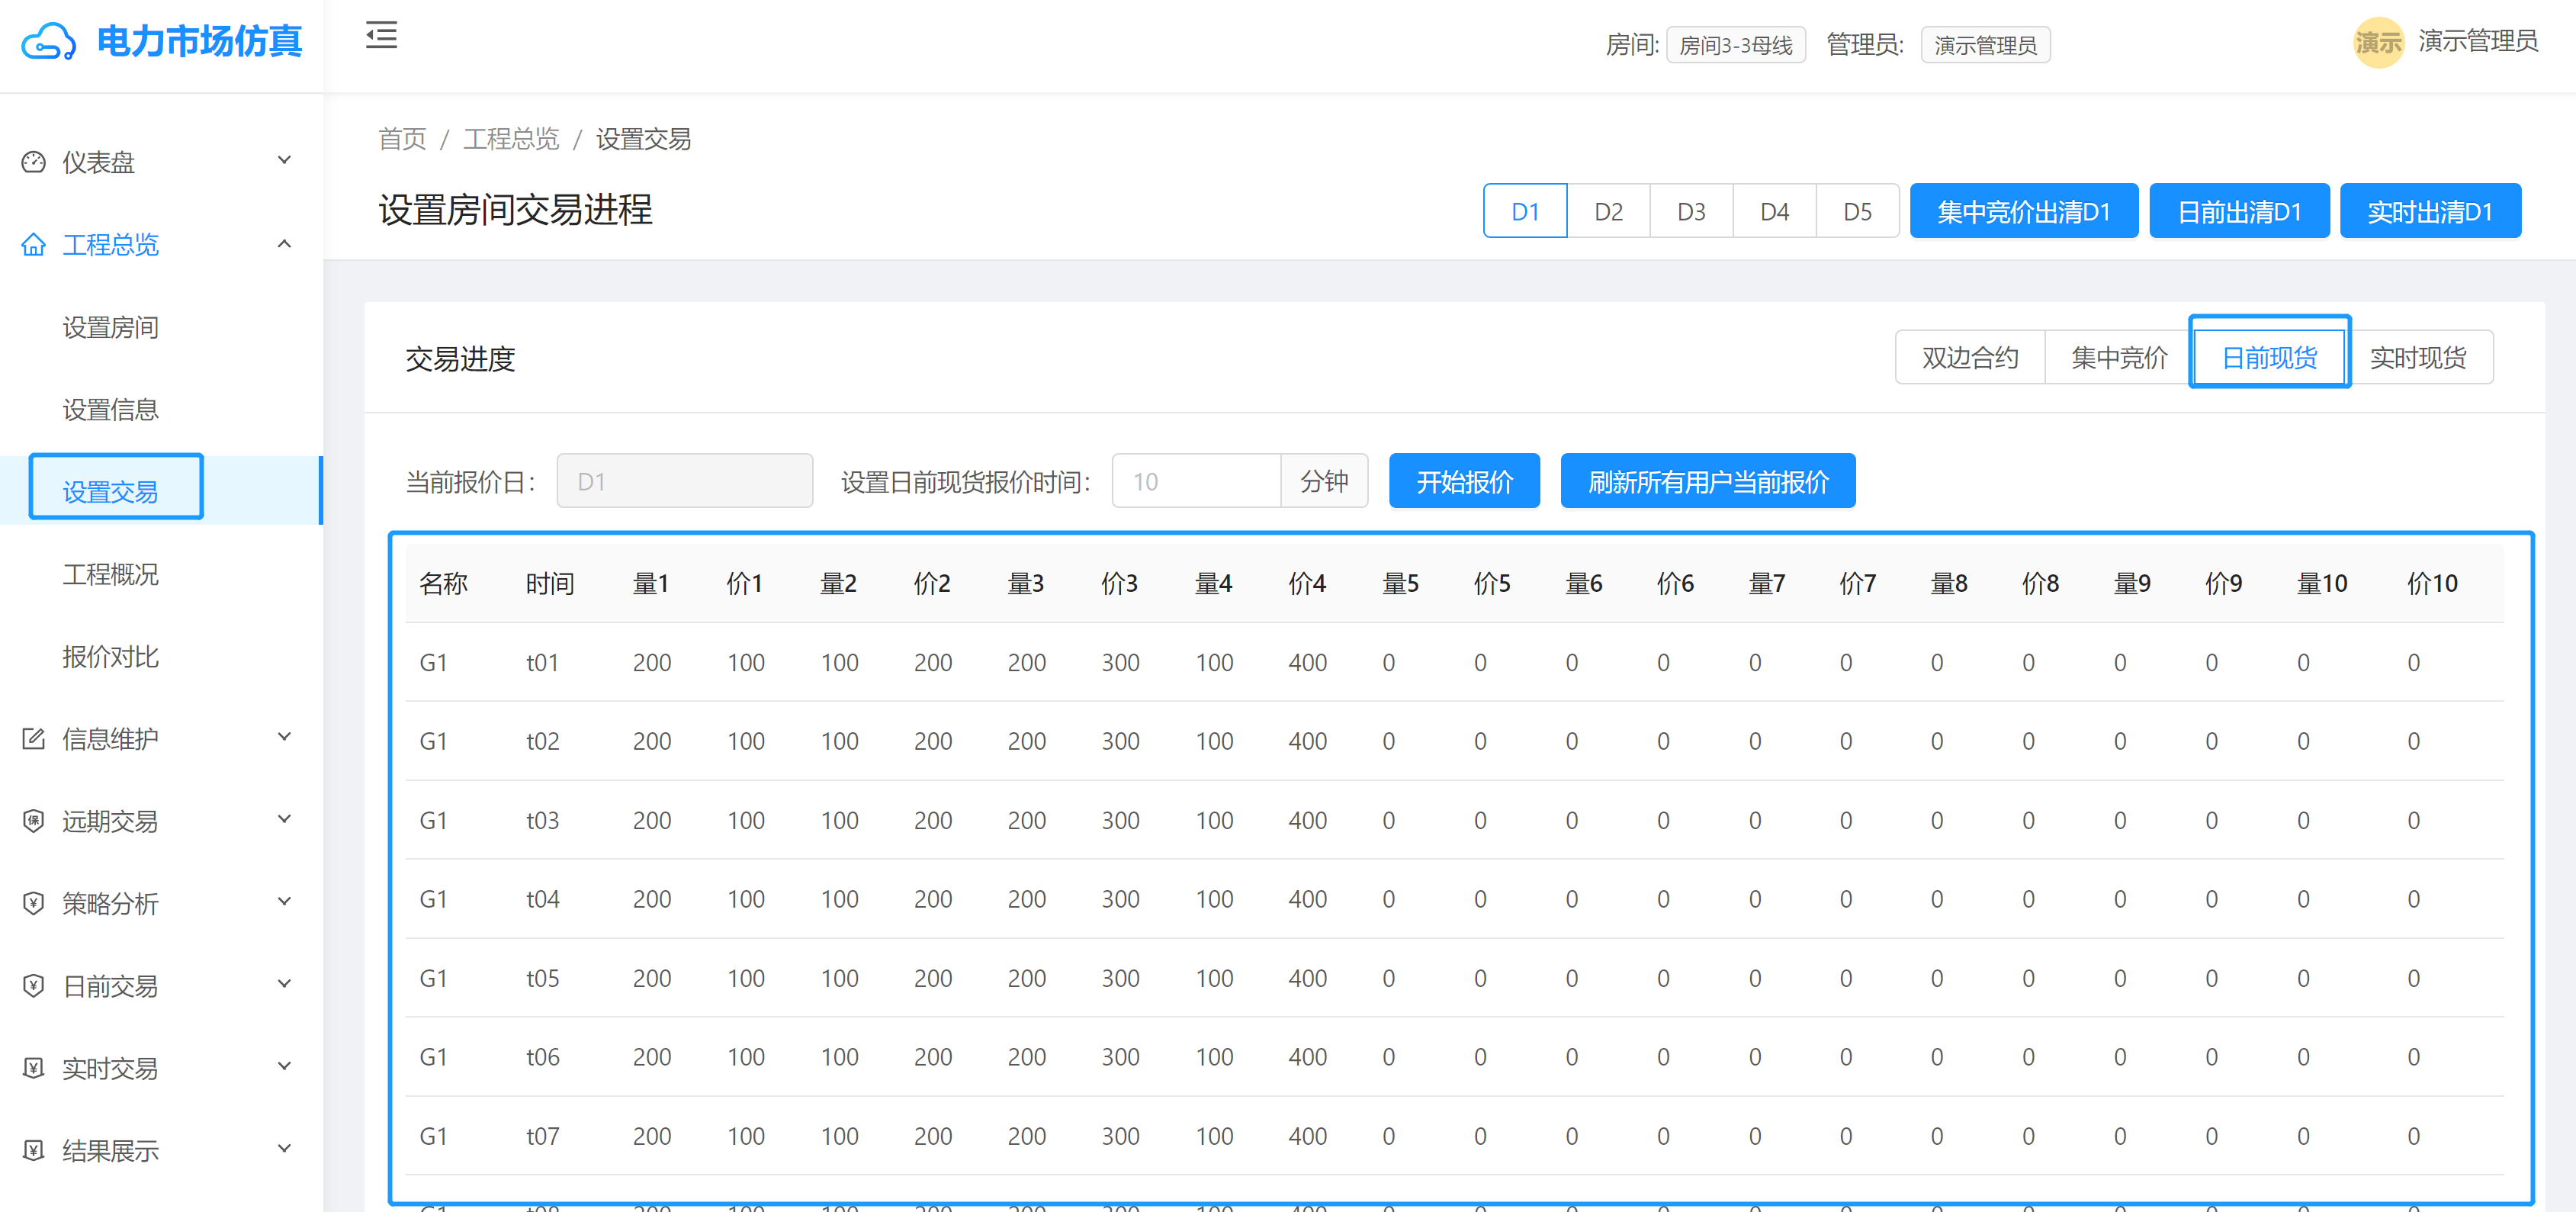Open 工程概况 in the sidebar
The width and height of the screenshot is (2576, 1212).
[111, 574]
